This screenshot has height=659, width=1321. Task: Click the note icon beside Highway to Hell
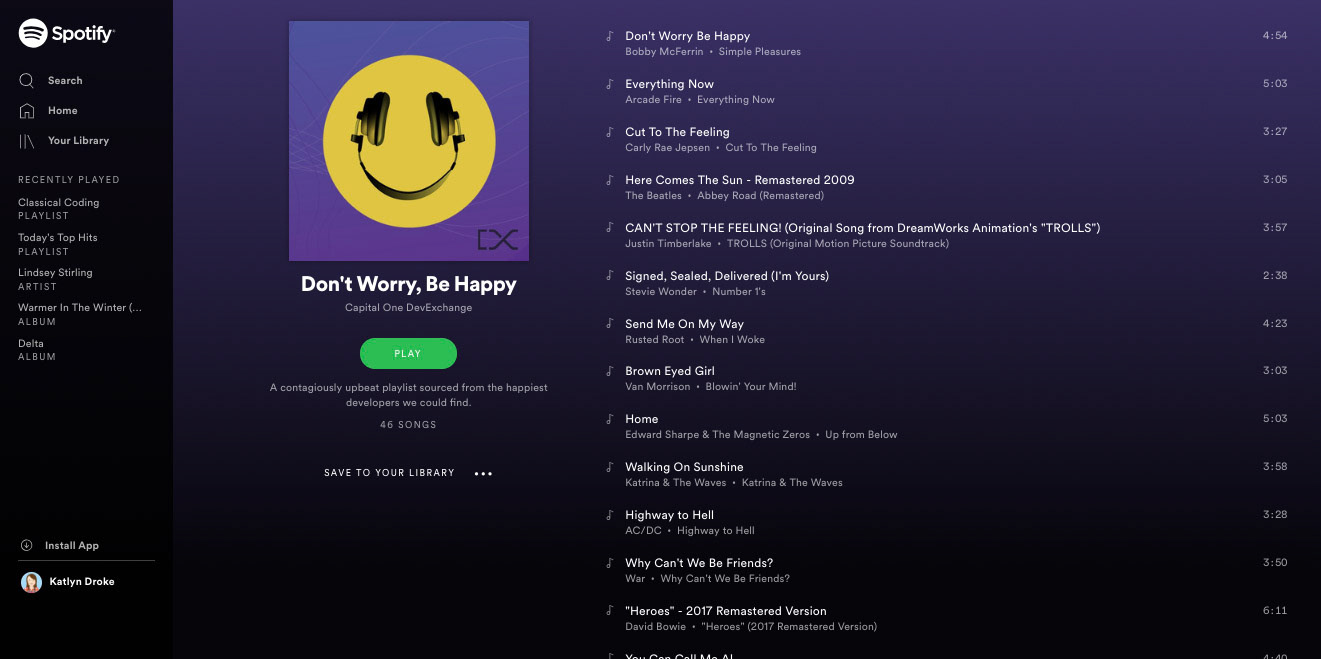(609, 515)
